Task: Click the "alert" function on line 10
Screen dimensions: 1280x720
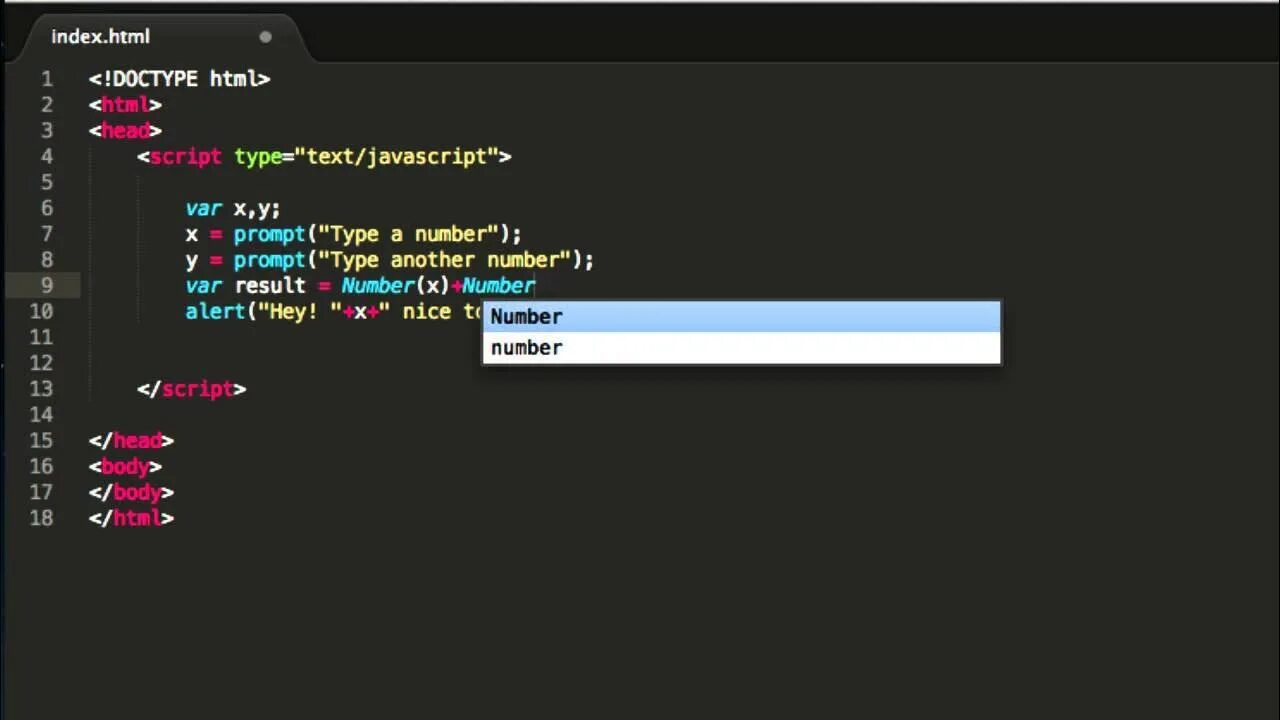Action: pos(215,312)
